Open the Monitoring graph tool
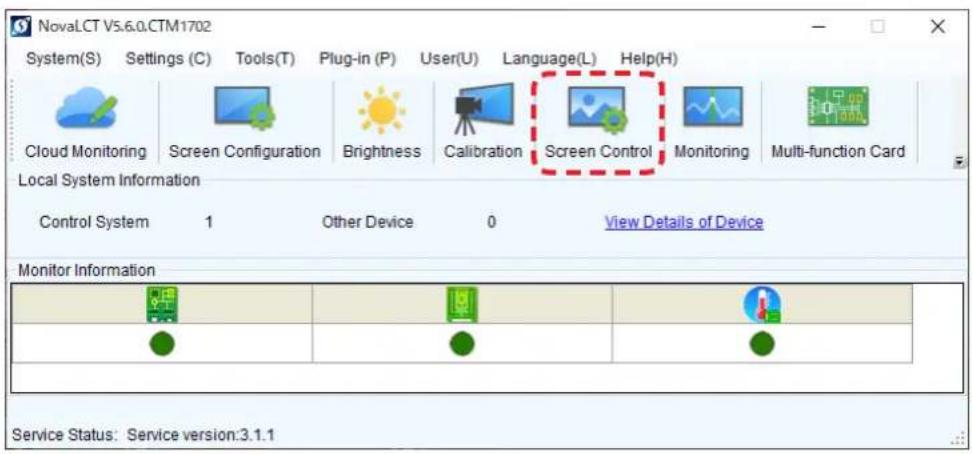Image resolution: width=973 pixels, height=454 pixels. coord(712,123)
